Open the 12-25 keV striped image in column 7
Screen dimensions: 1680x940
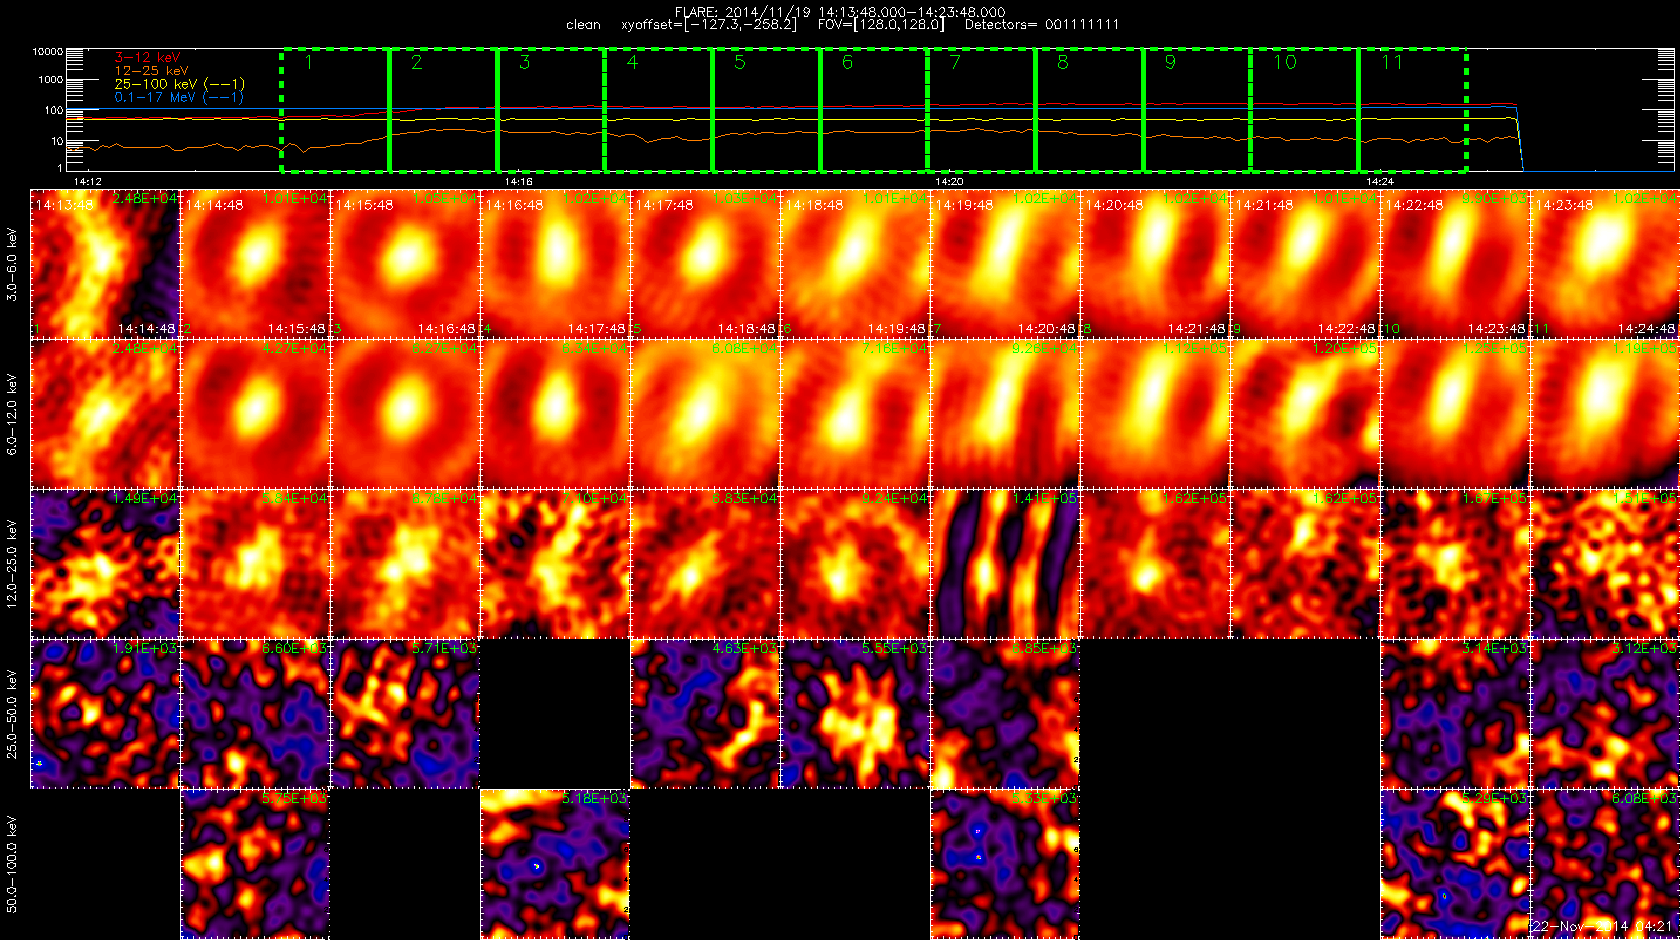click(x=1005, y=564)
